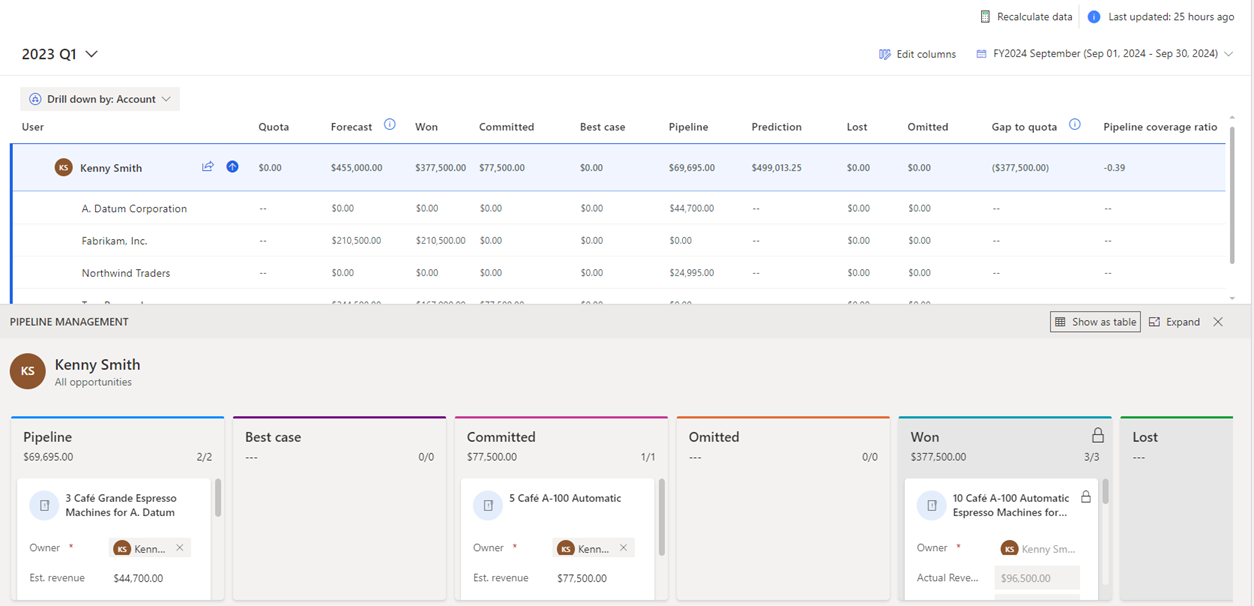
Task: Toggle Show as table view
Action: point(1095,322)
